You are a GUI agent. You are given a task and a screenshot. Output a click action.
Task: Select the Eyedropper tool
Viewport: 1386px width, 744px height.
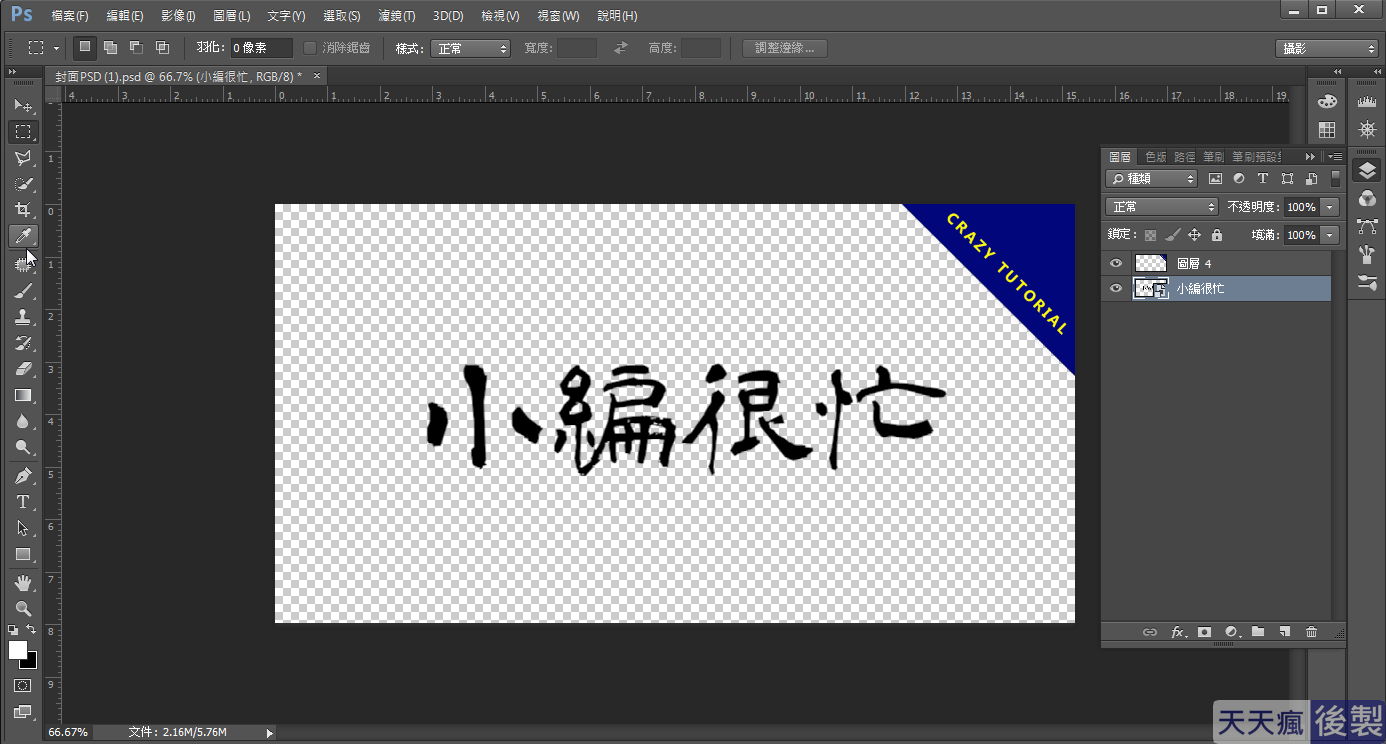[23, 235]
